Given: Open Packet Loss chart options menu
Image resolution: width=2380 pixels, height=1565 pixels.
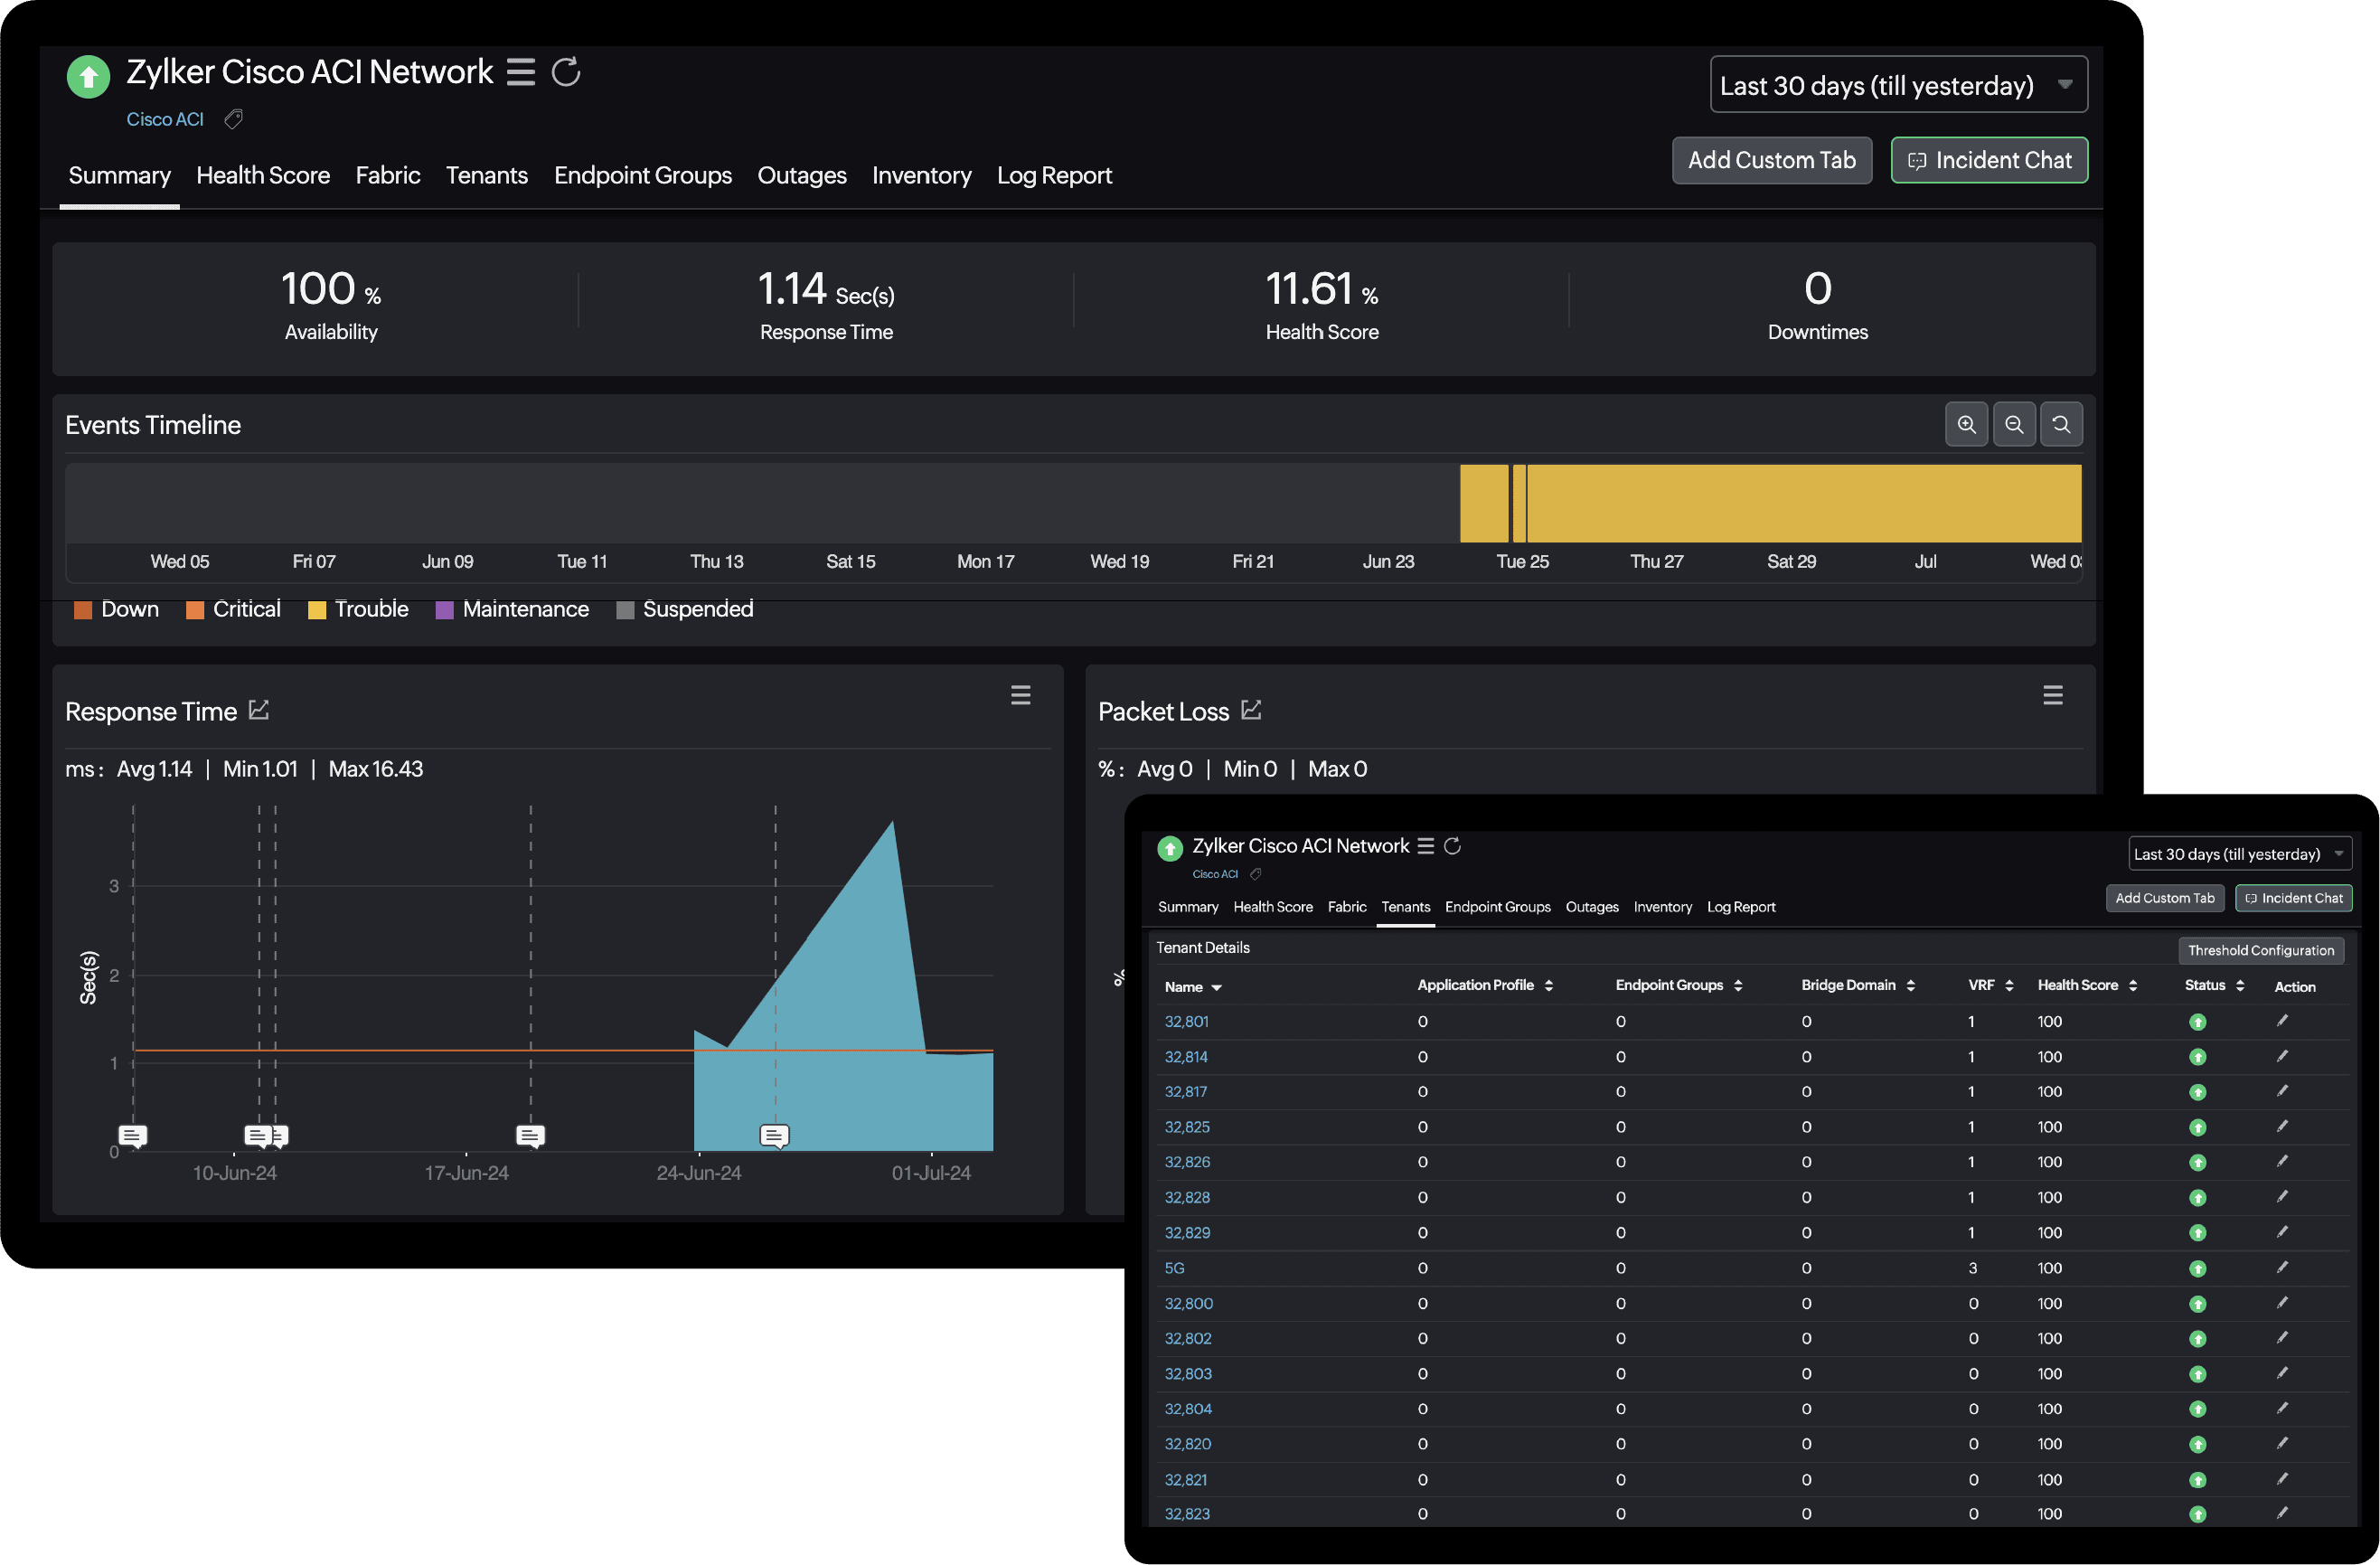Looking at the screenshot, I should click(2052, 695).
